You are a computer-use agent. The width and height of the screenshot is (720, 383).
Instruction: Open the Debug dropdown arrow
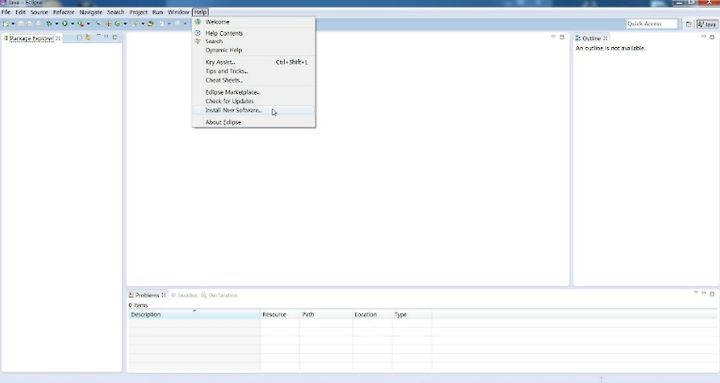click(56, 23)
